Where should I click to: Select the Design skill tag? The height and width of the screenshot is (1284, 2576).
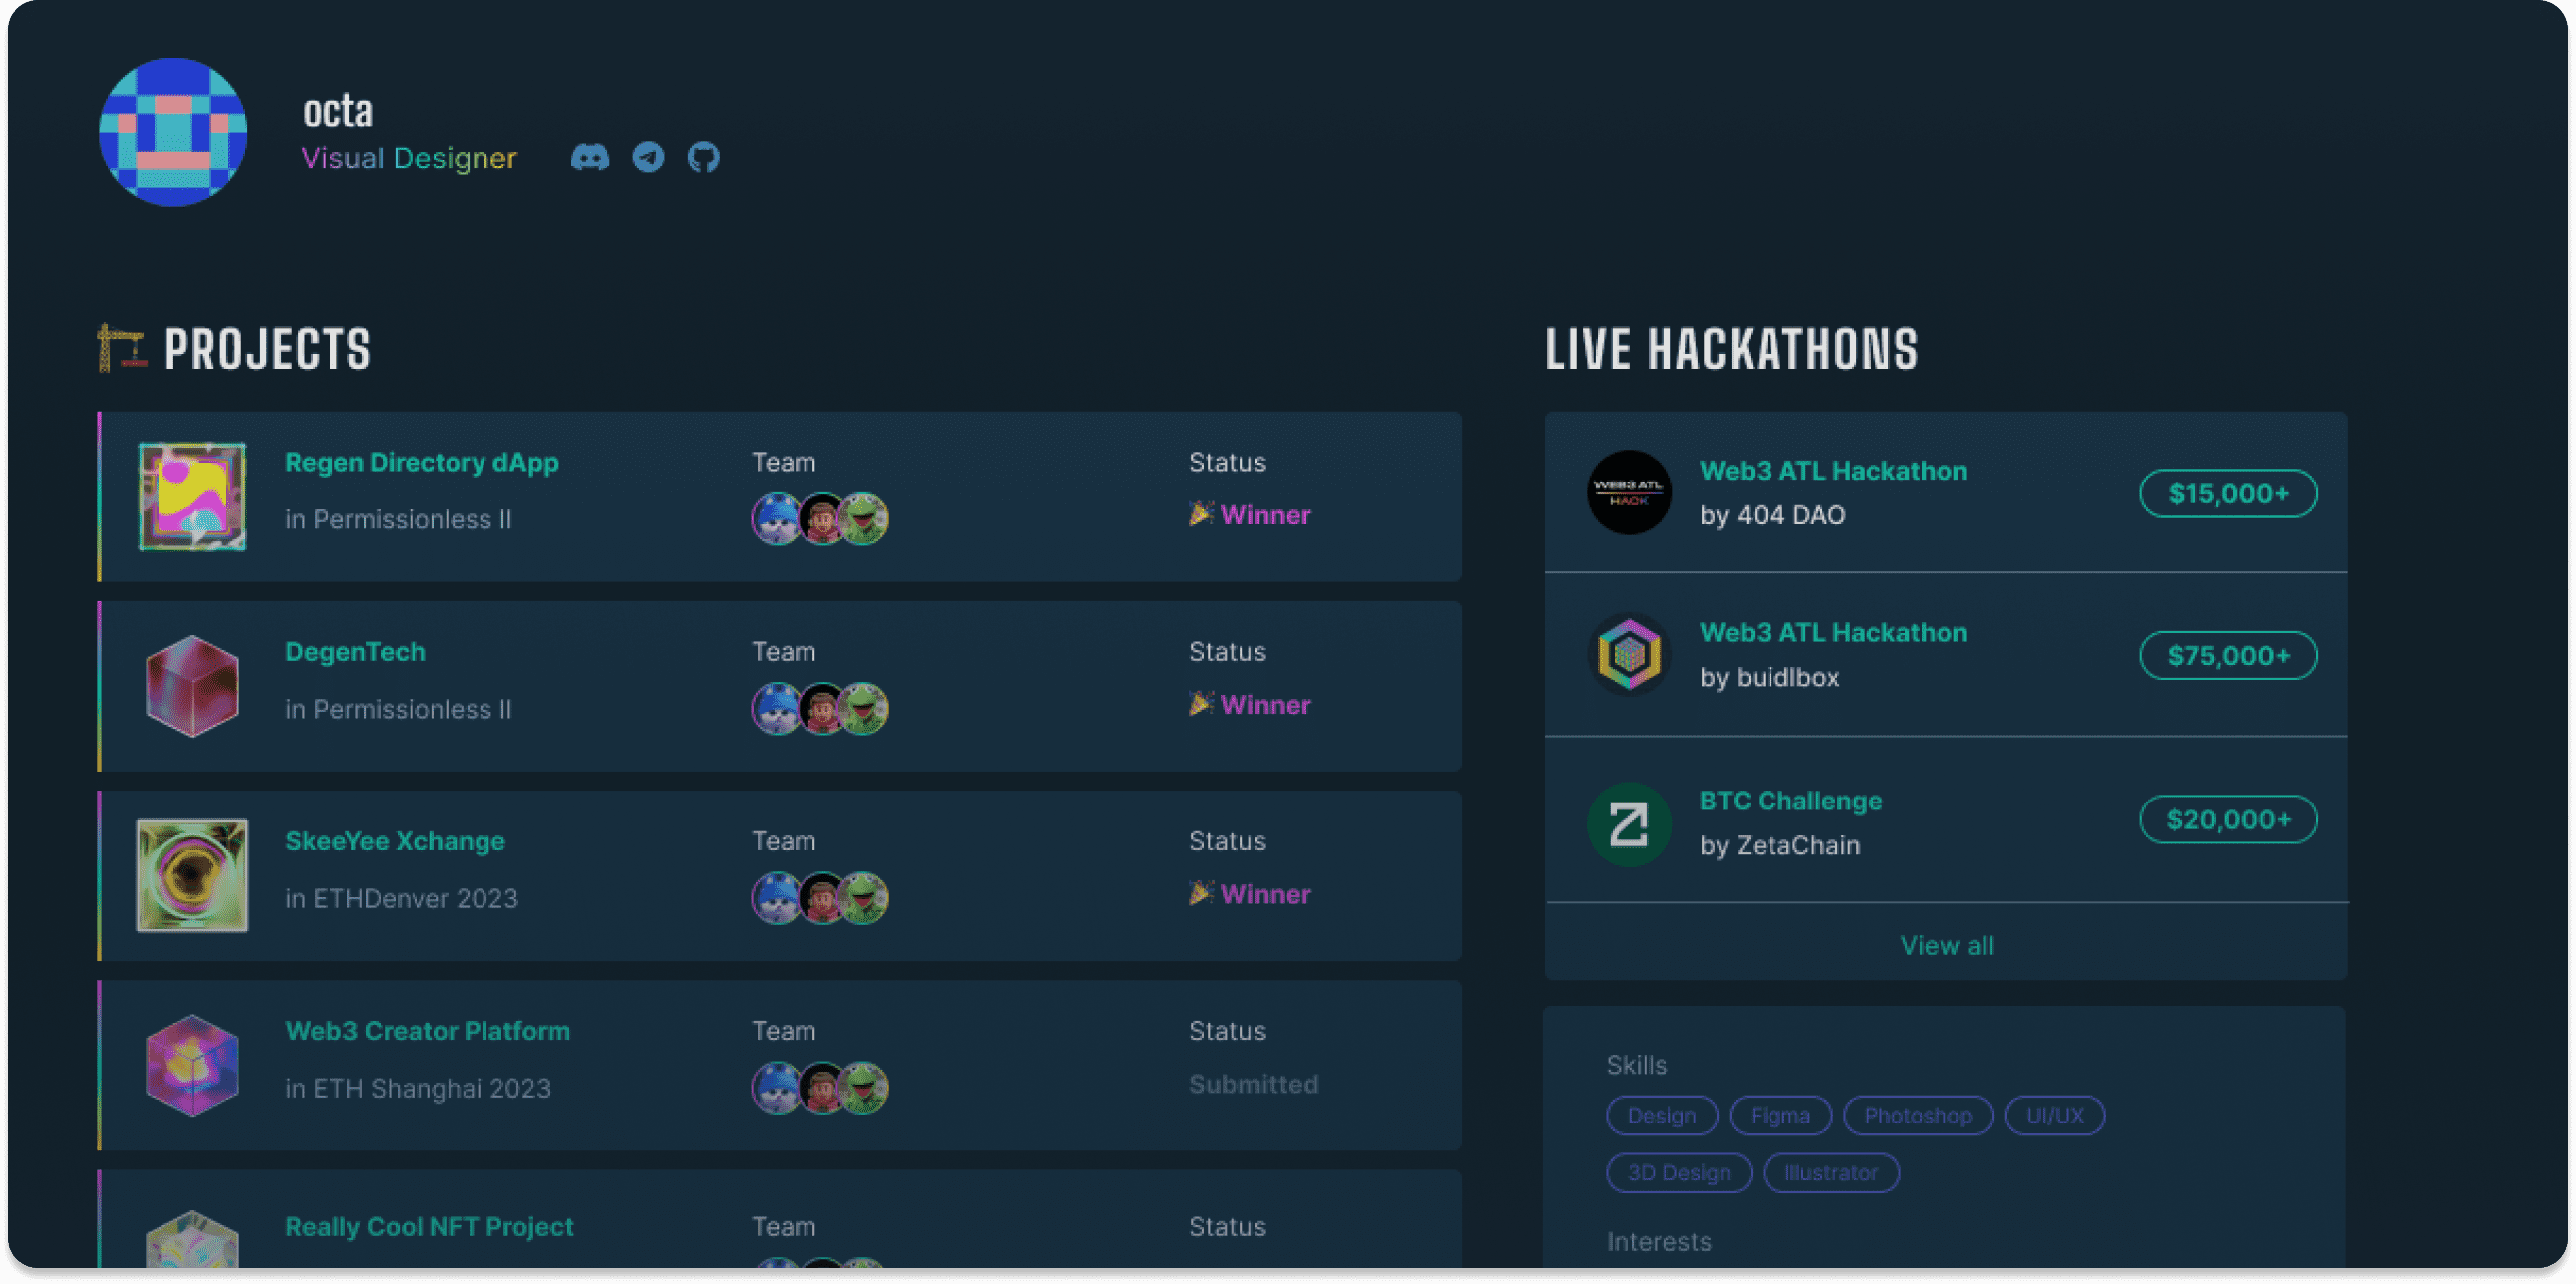(x=1662, y=1115)
